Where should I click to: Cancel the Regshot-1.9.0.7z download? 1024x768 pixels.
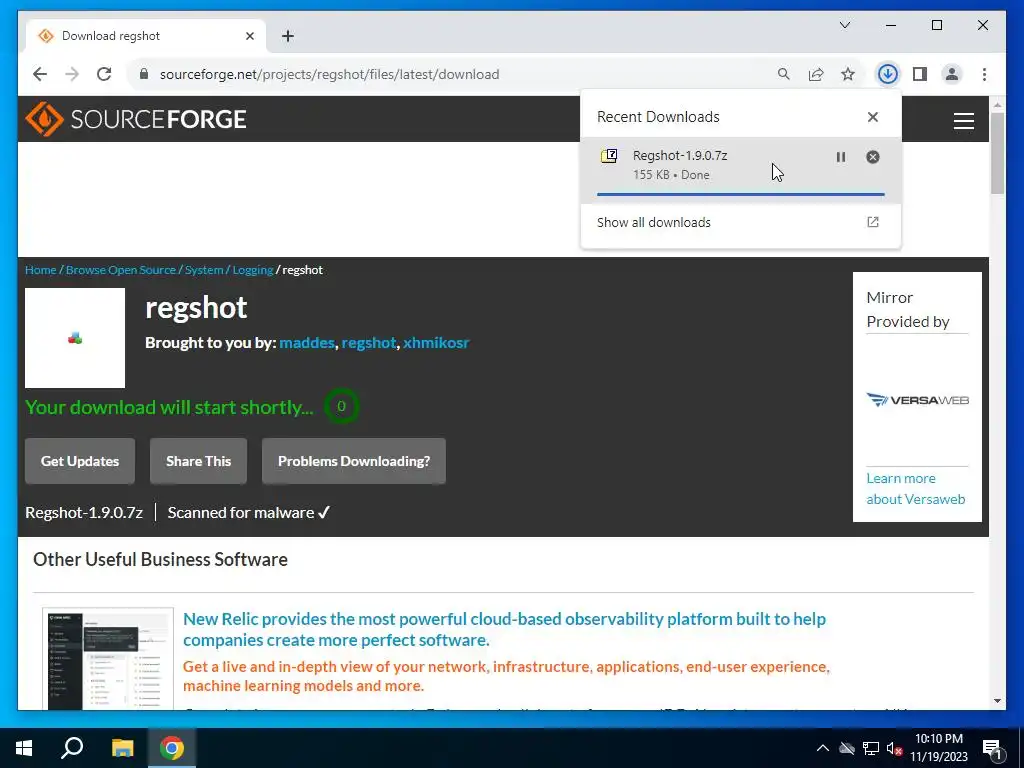tap(872, 157)
